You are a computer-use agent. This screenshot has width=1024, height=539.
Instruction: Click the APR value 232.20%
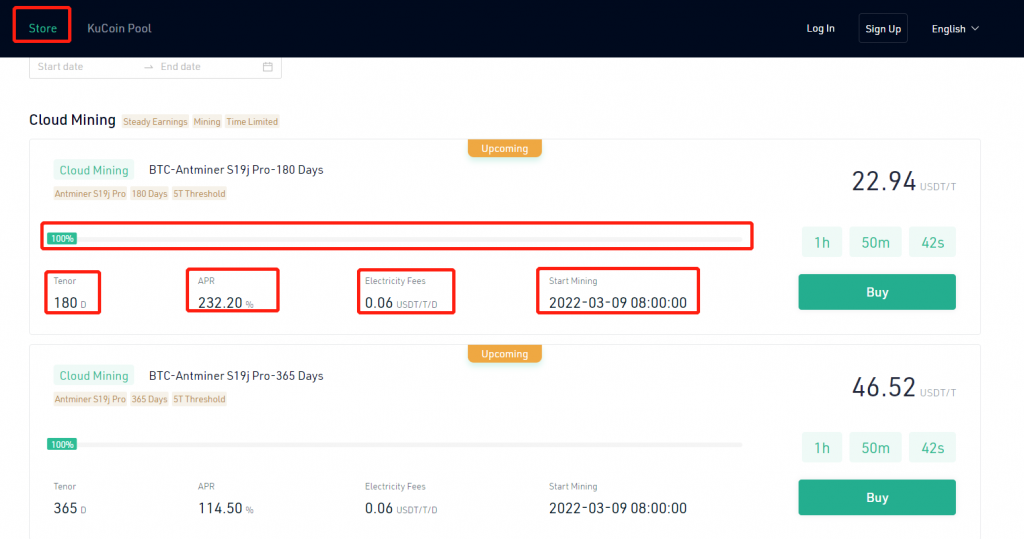click(225, 302)
